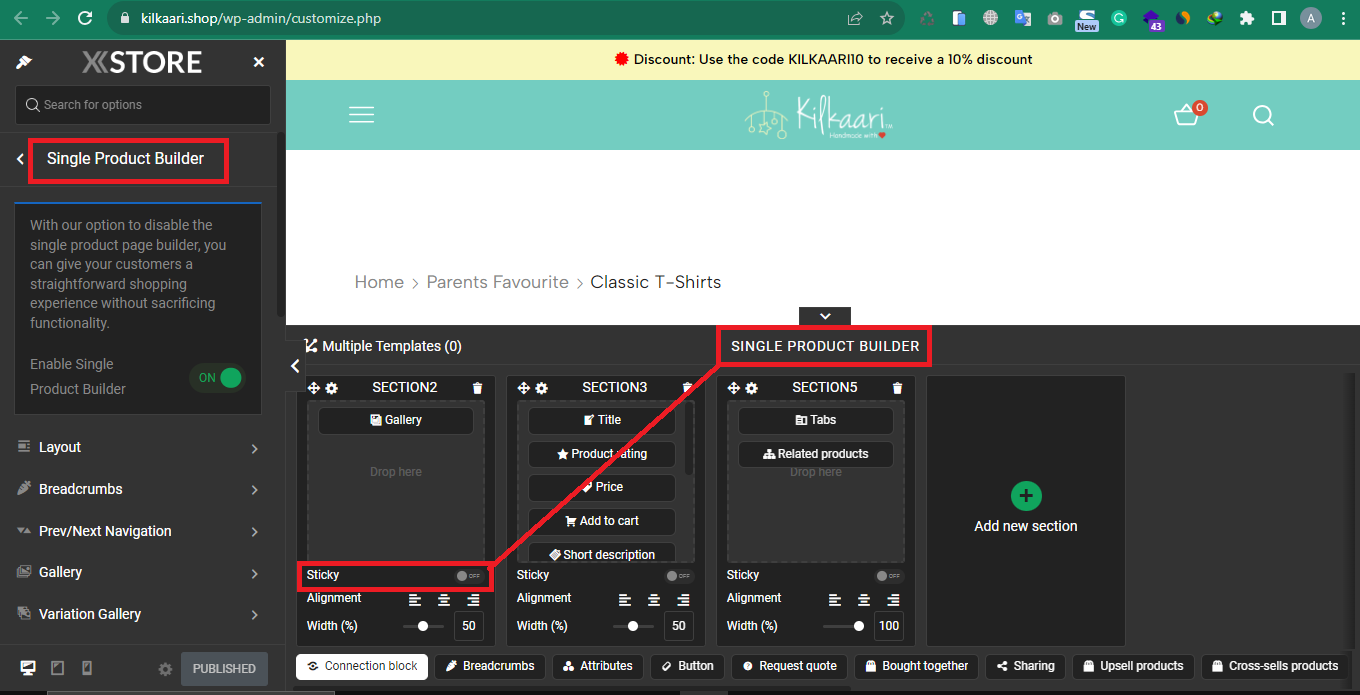This screenshot has height=695, width=1360.
Task: Align SECTION2 content to center
Action: 444,600
